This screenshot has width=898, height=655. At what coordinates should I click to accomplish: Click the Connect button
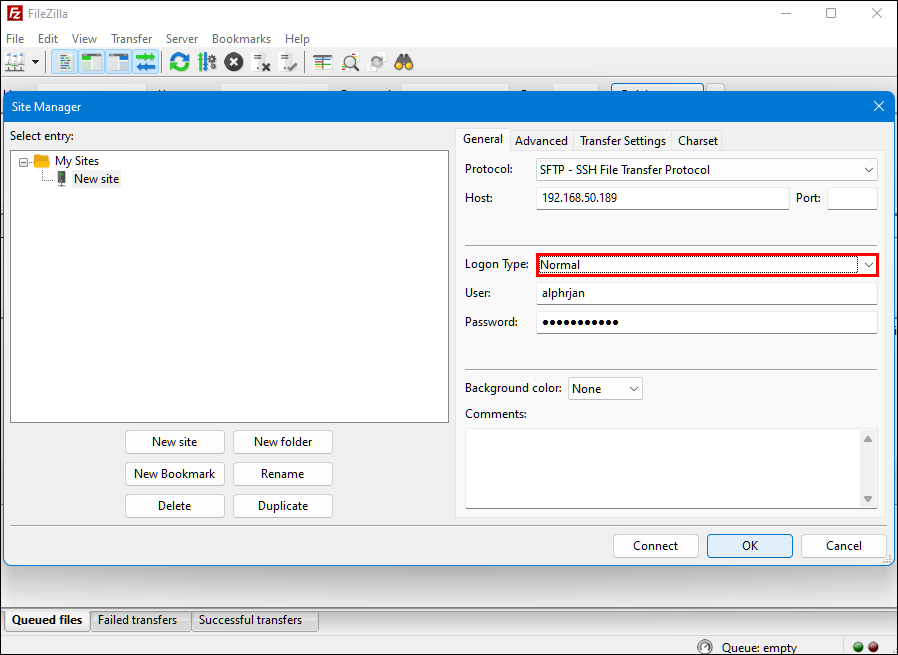click(x=656, y=546)
